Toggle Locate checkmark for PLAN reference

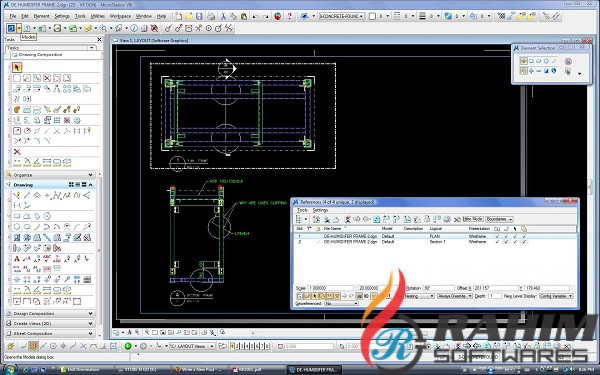(515, 236)
